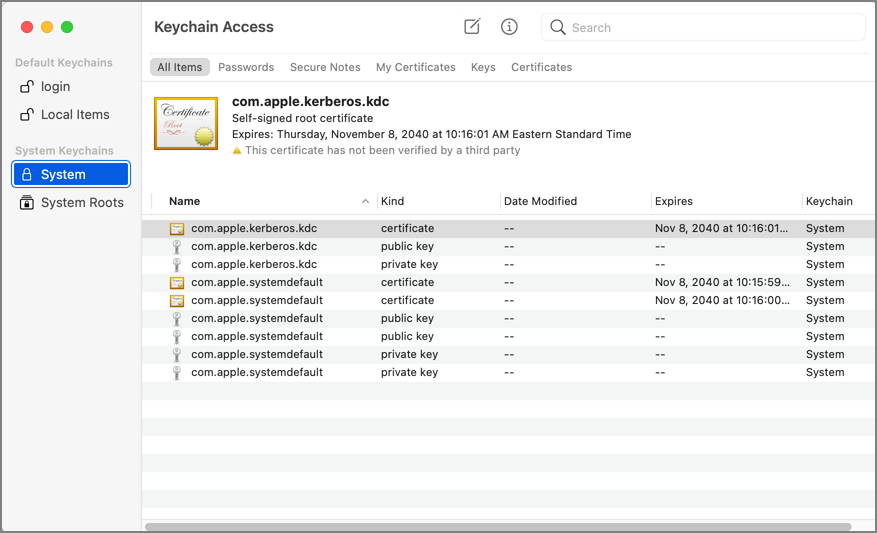Sort by the Date Modified column header
Image resolution: width=877 pixels, height=533 pixels.
pyautogui.click(x=540, y=201)
